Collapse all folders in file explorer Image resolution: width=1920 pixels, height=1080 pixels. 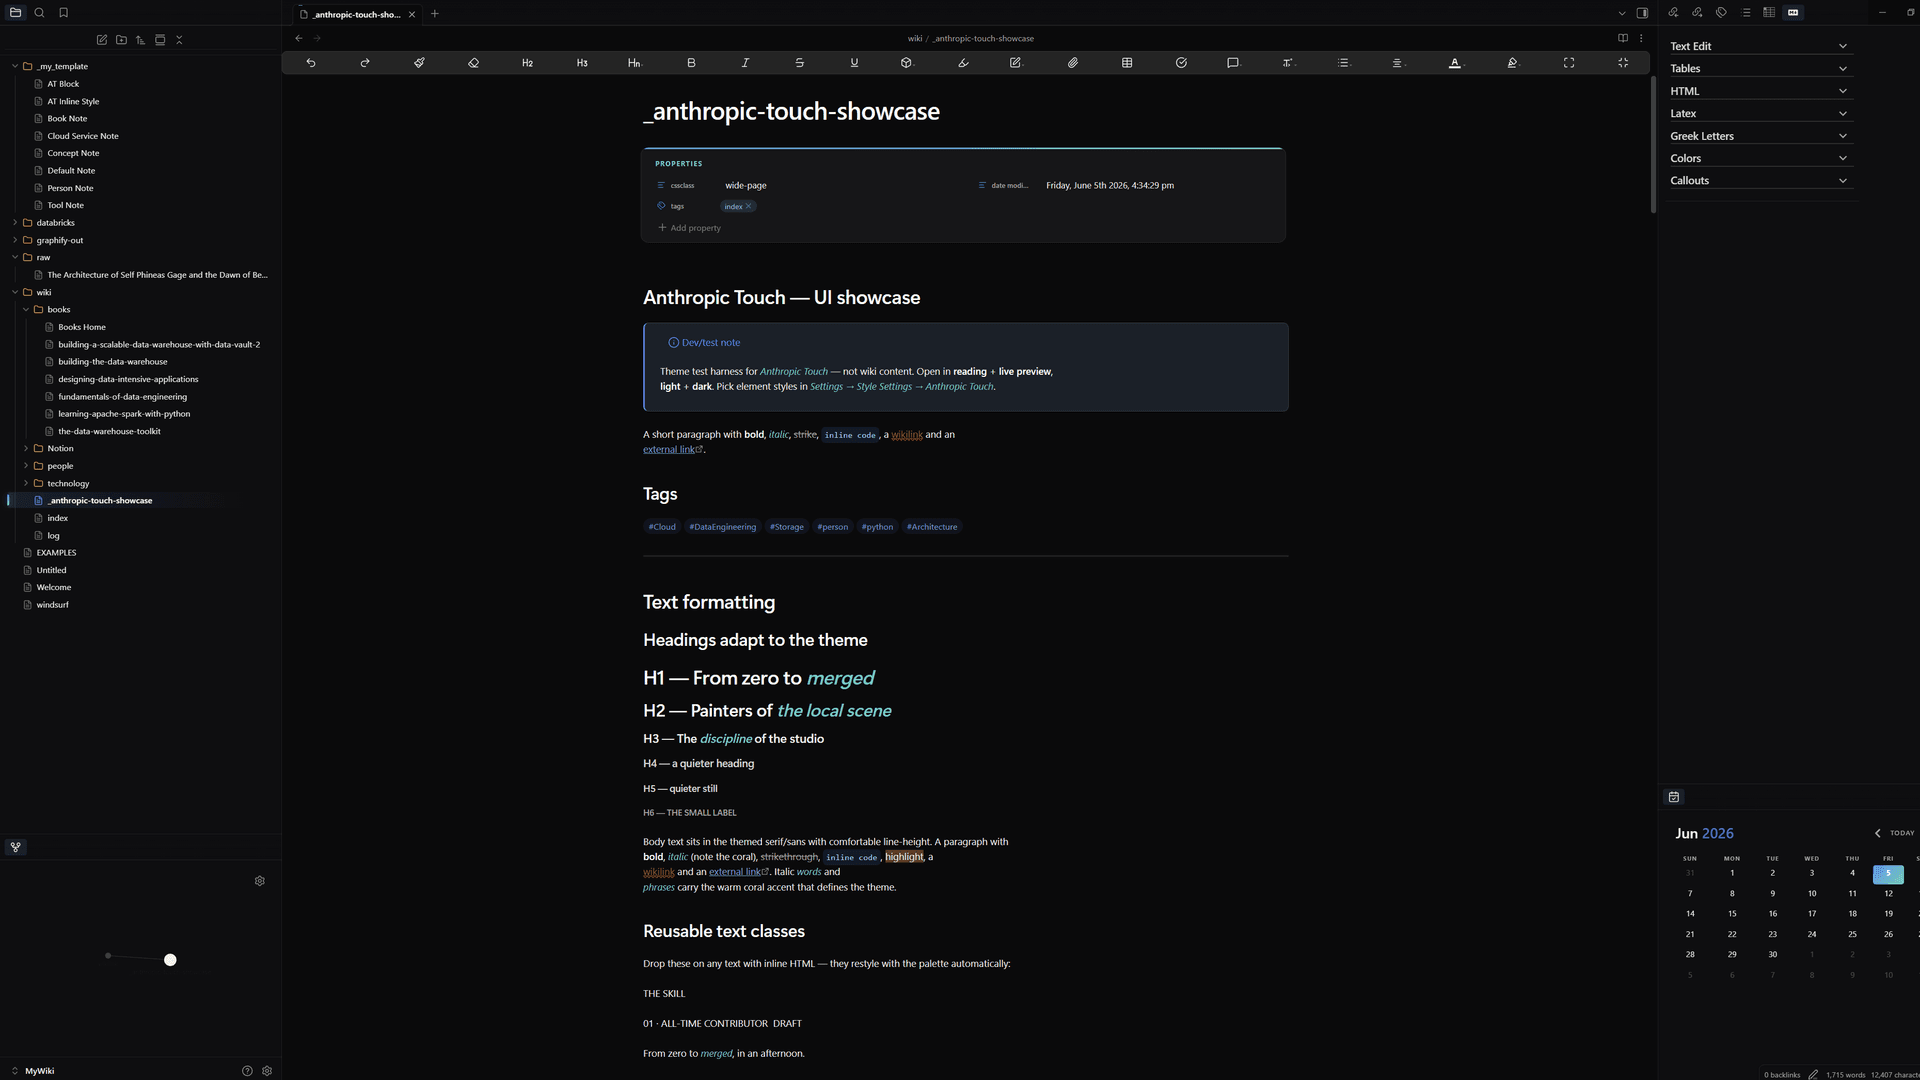coord(179,40)
